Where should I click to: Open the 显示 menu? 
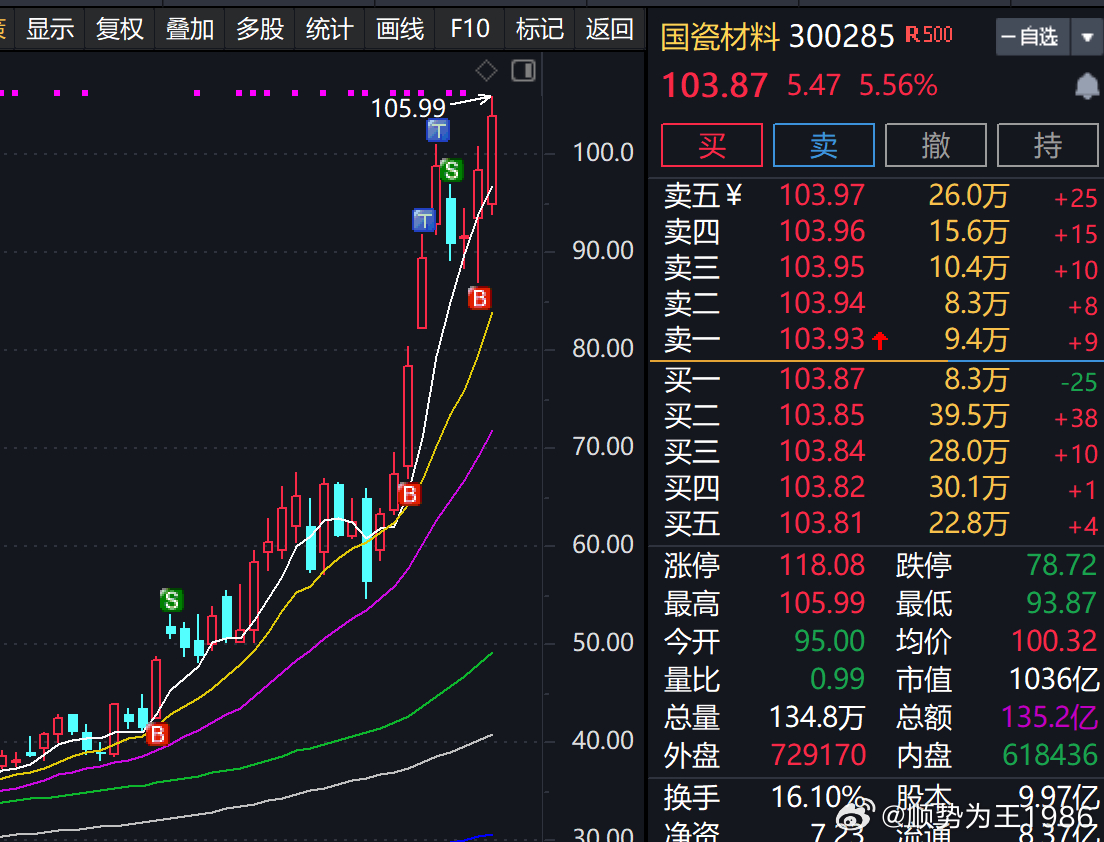(50, 29)
